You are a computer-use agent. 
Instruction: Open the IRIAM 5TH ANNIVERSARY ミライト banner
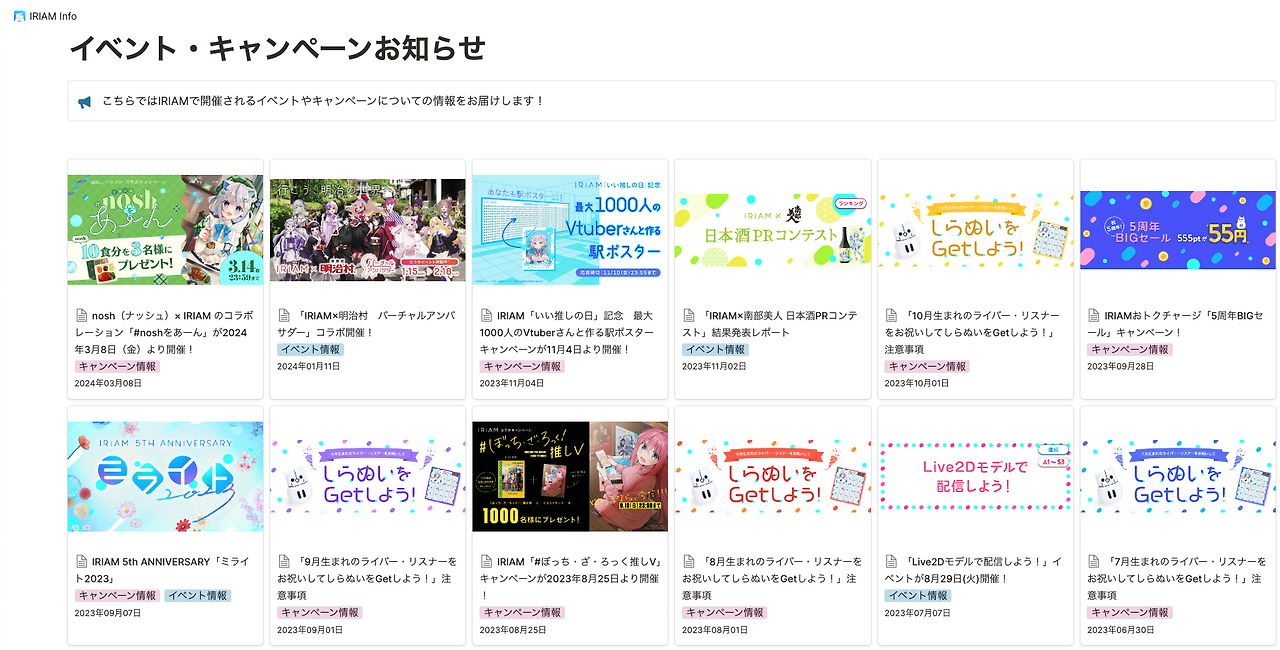pos(166,476)
